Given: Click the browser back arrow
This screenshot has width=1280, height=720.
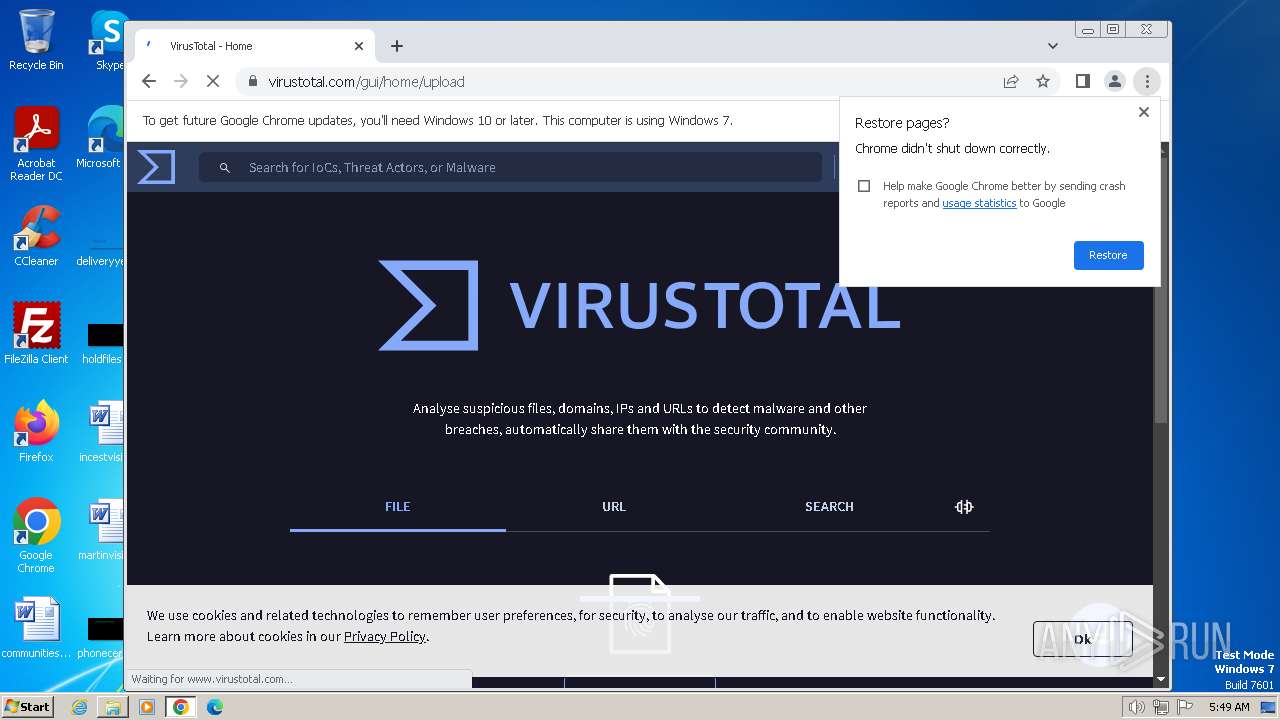Looking at the screenshot, I should (x=149, y=82).
